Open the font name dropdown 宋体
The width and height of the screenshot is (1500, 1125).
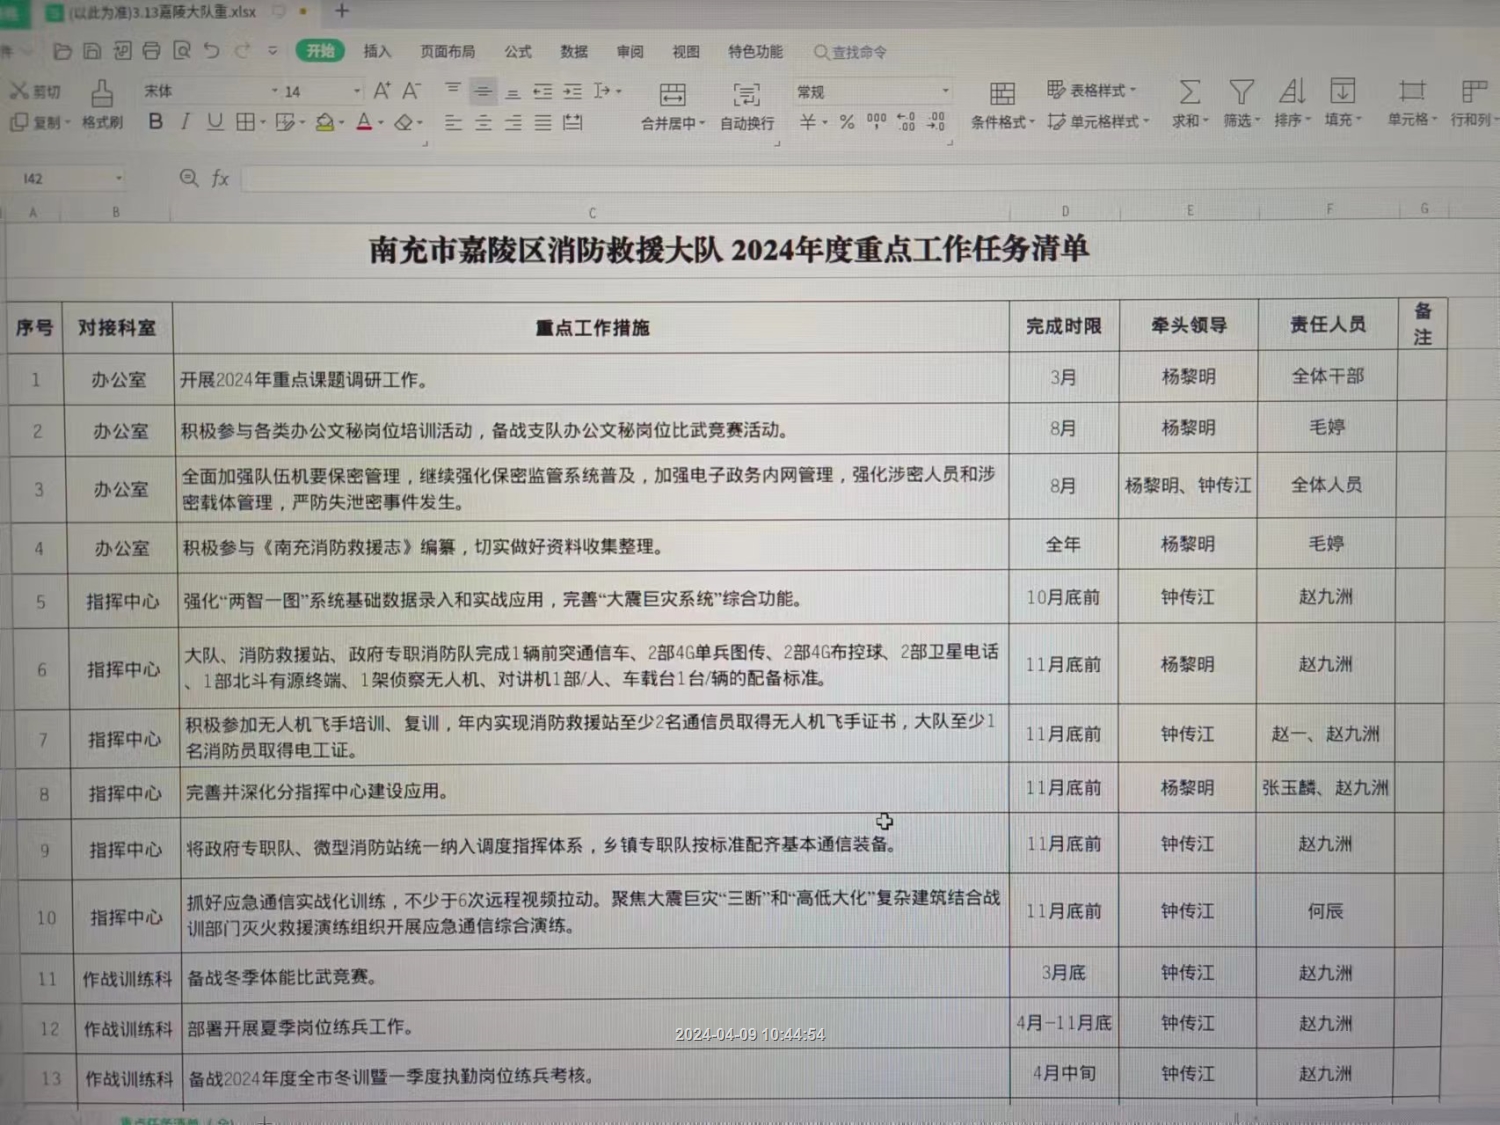274,91
